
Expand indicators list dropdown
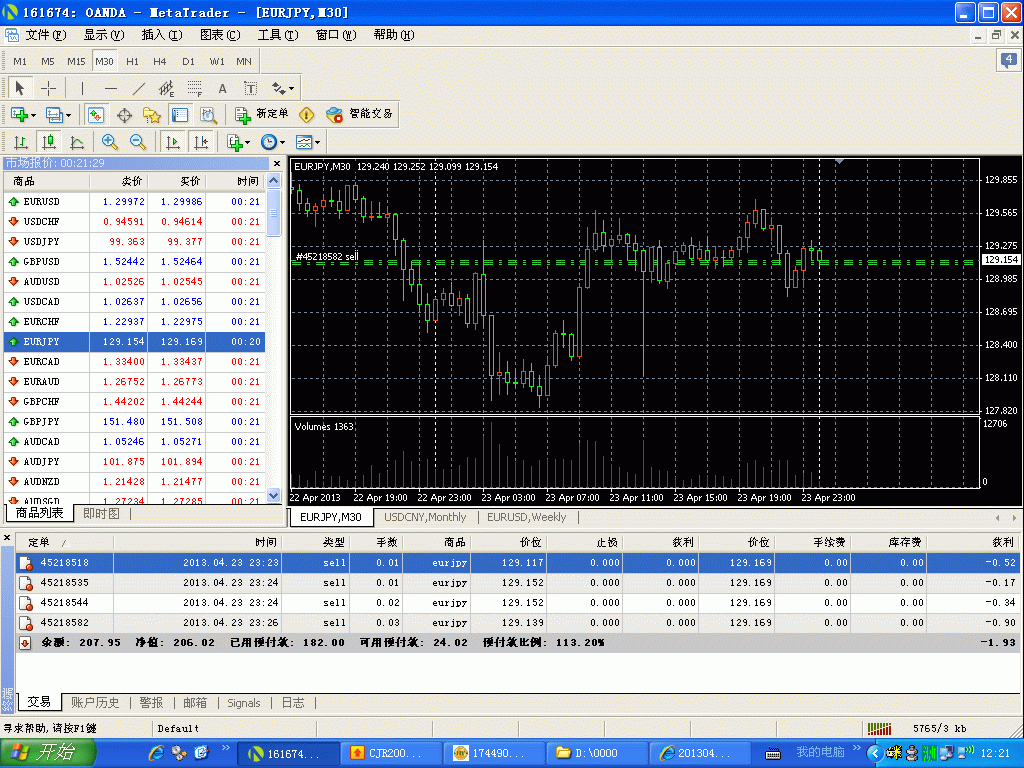[x=248, y=142]
